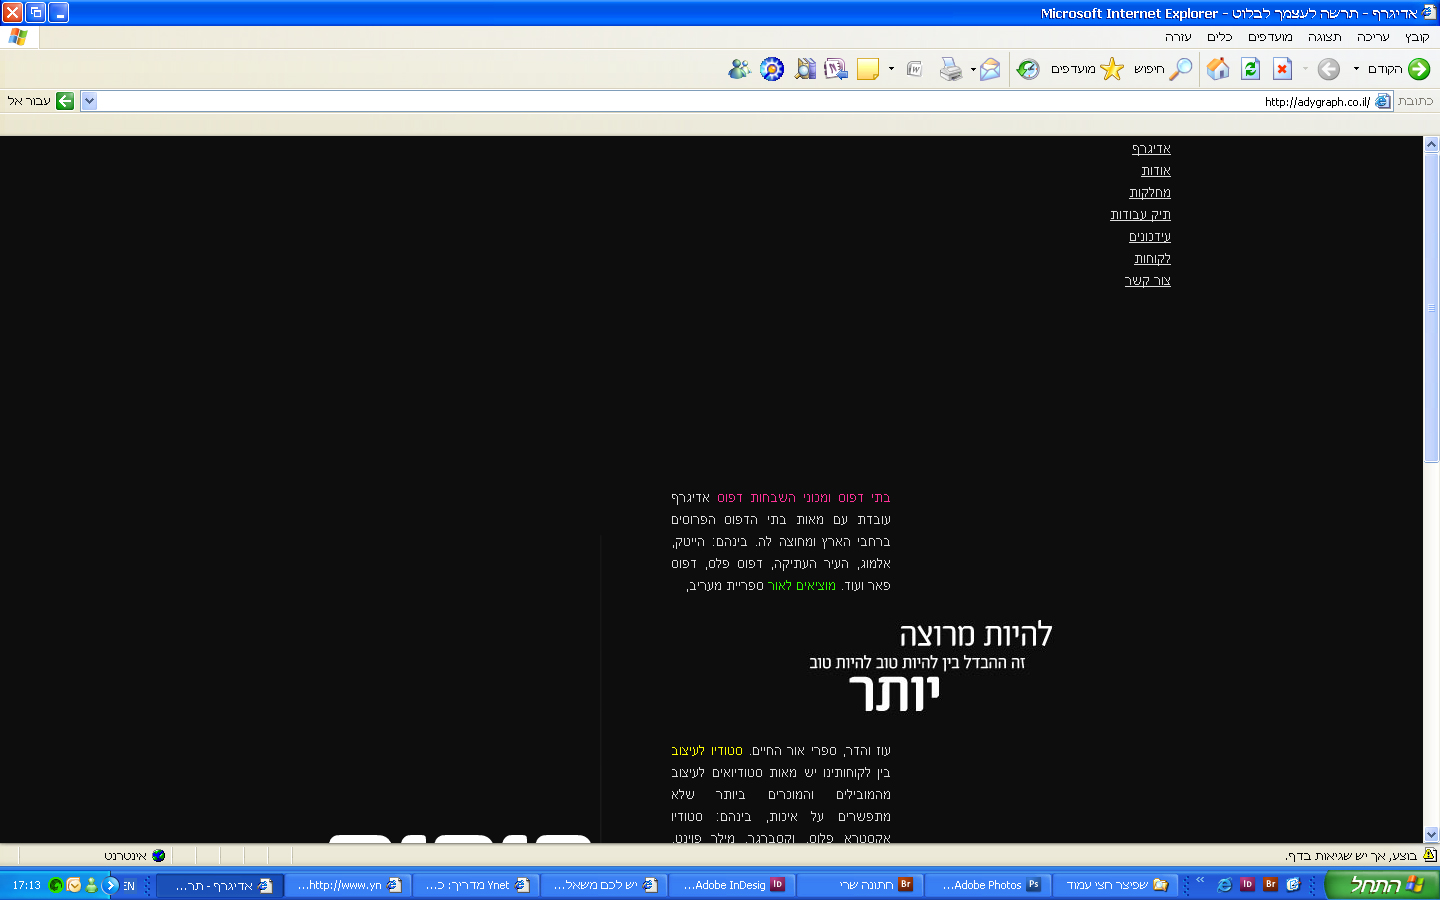Click the Internet zone globe icon

click(158, 855)
